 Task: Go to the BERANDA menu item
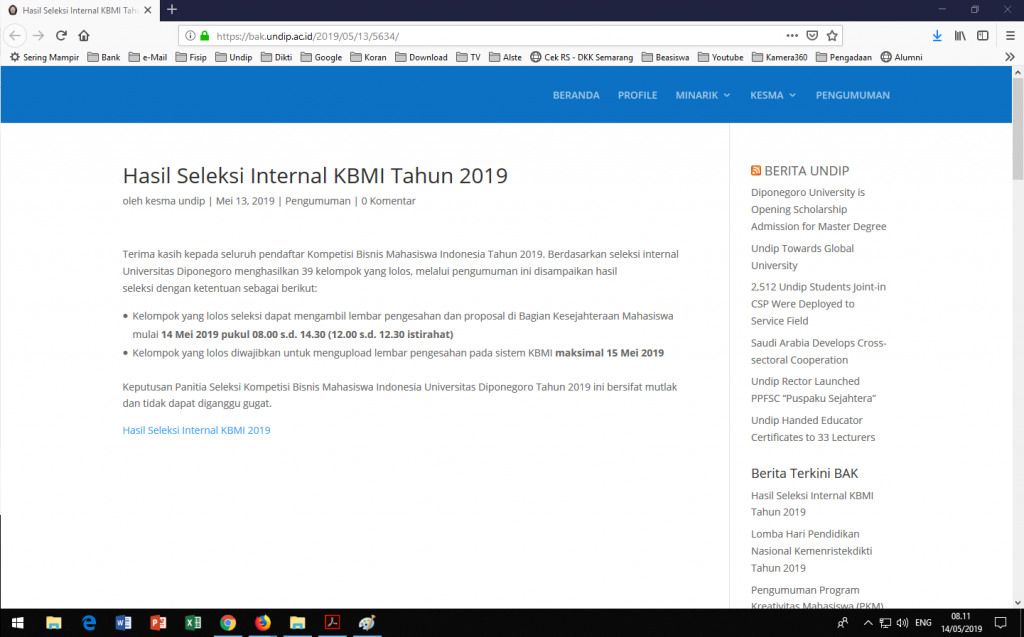click(576, 95)
